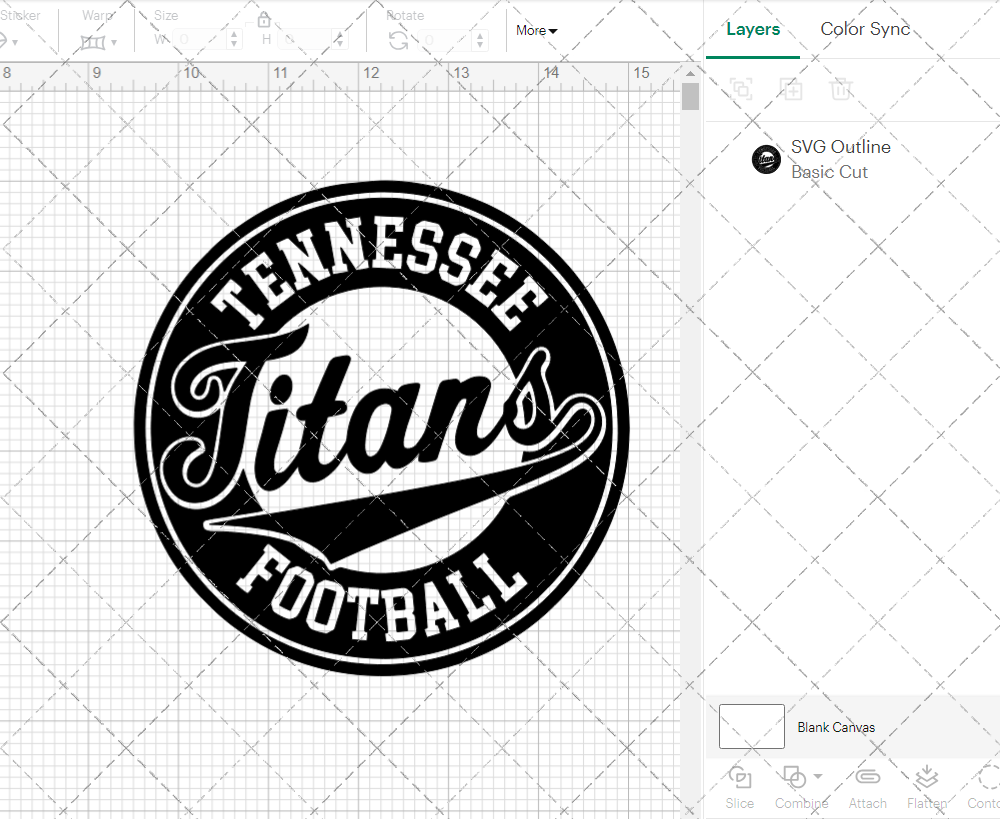Switch to the Color Sync tab

[865, 29]
